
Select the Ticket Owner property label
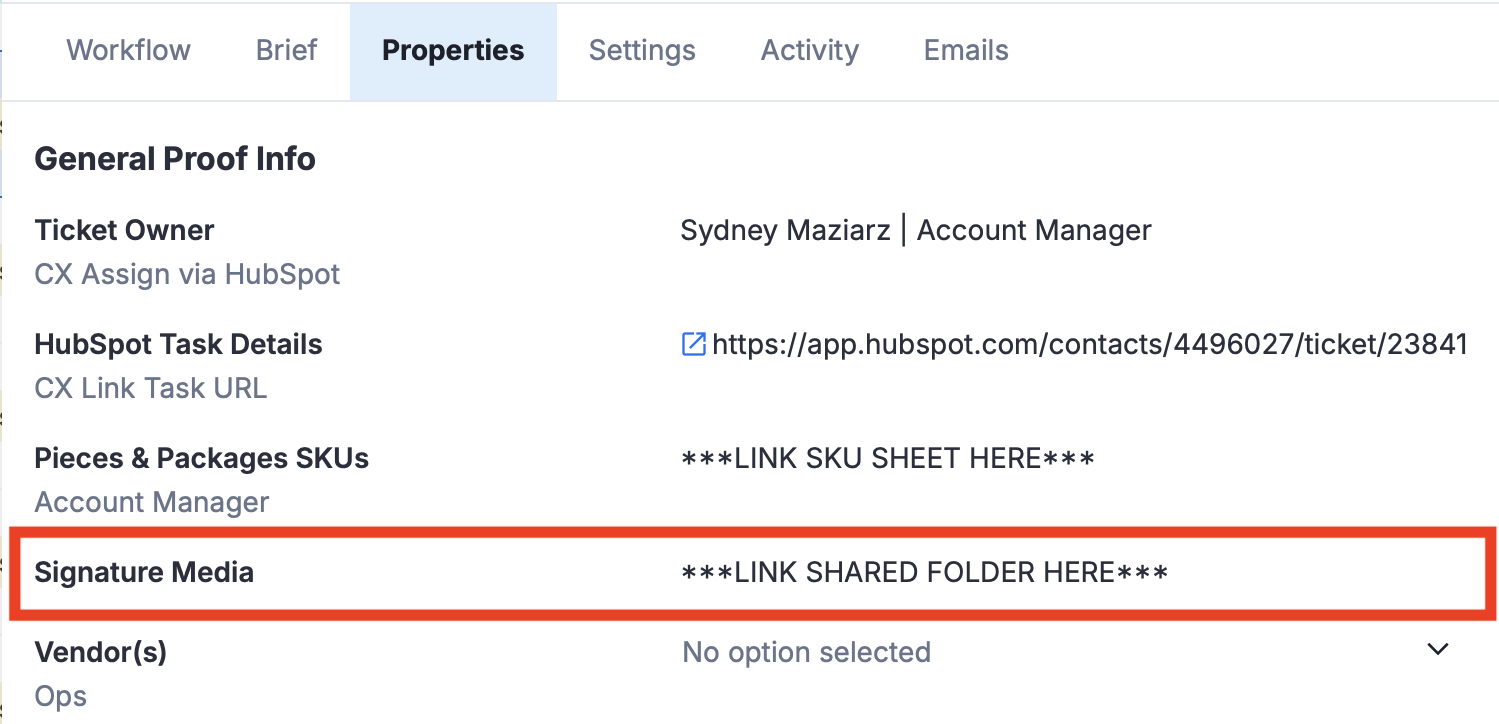(124, 231)
